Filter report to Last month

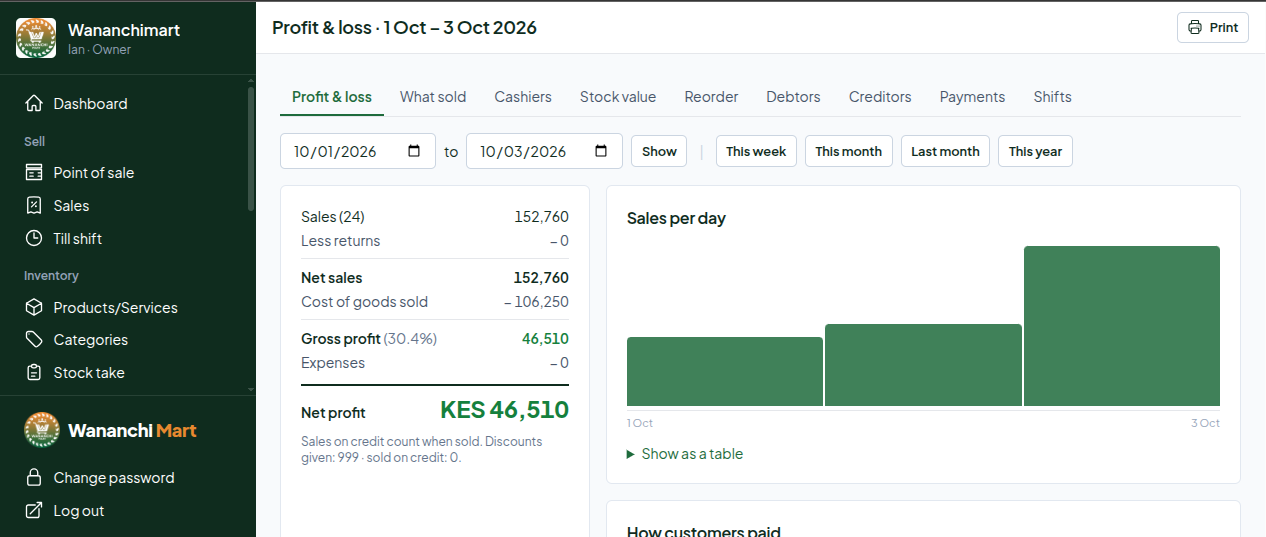coord(945,152)
